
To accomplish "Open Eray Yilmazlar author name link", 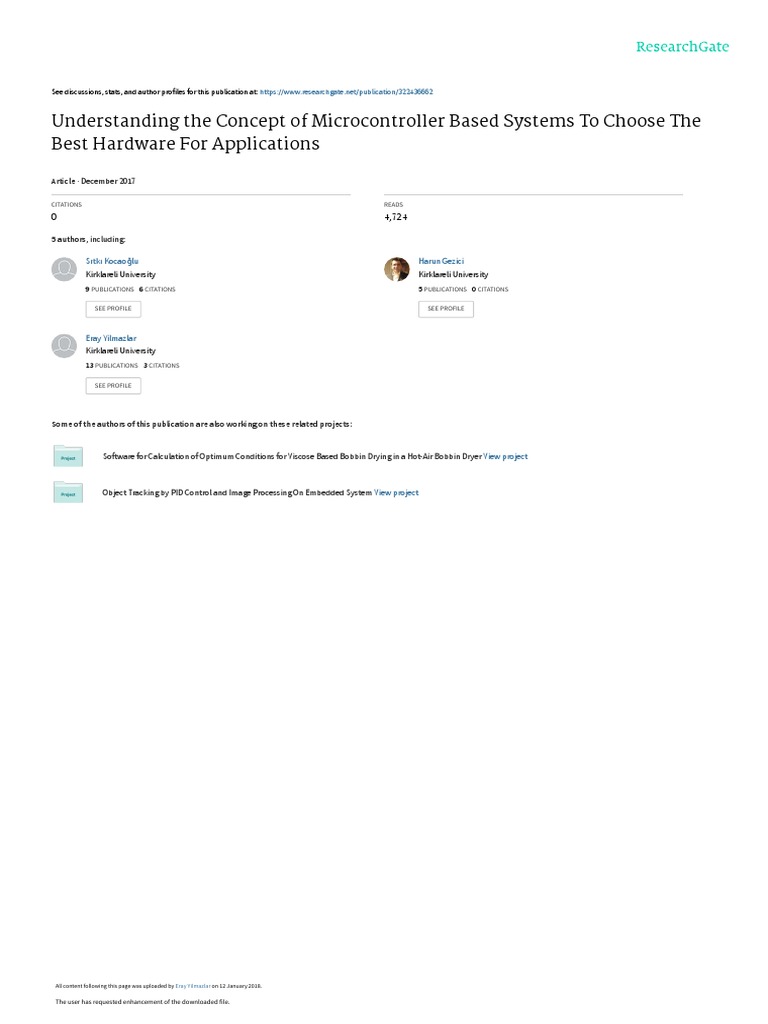I will pos(111,338).
